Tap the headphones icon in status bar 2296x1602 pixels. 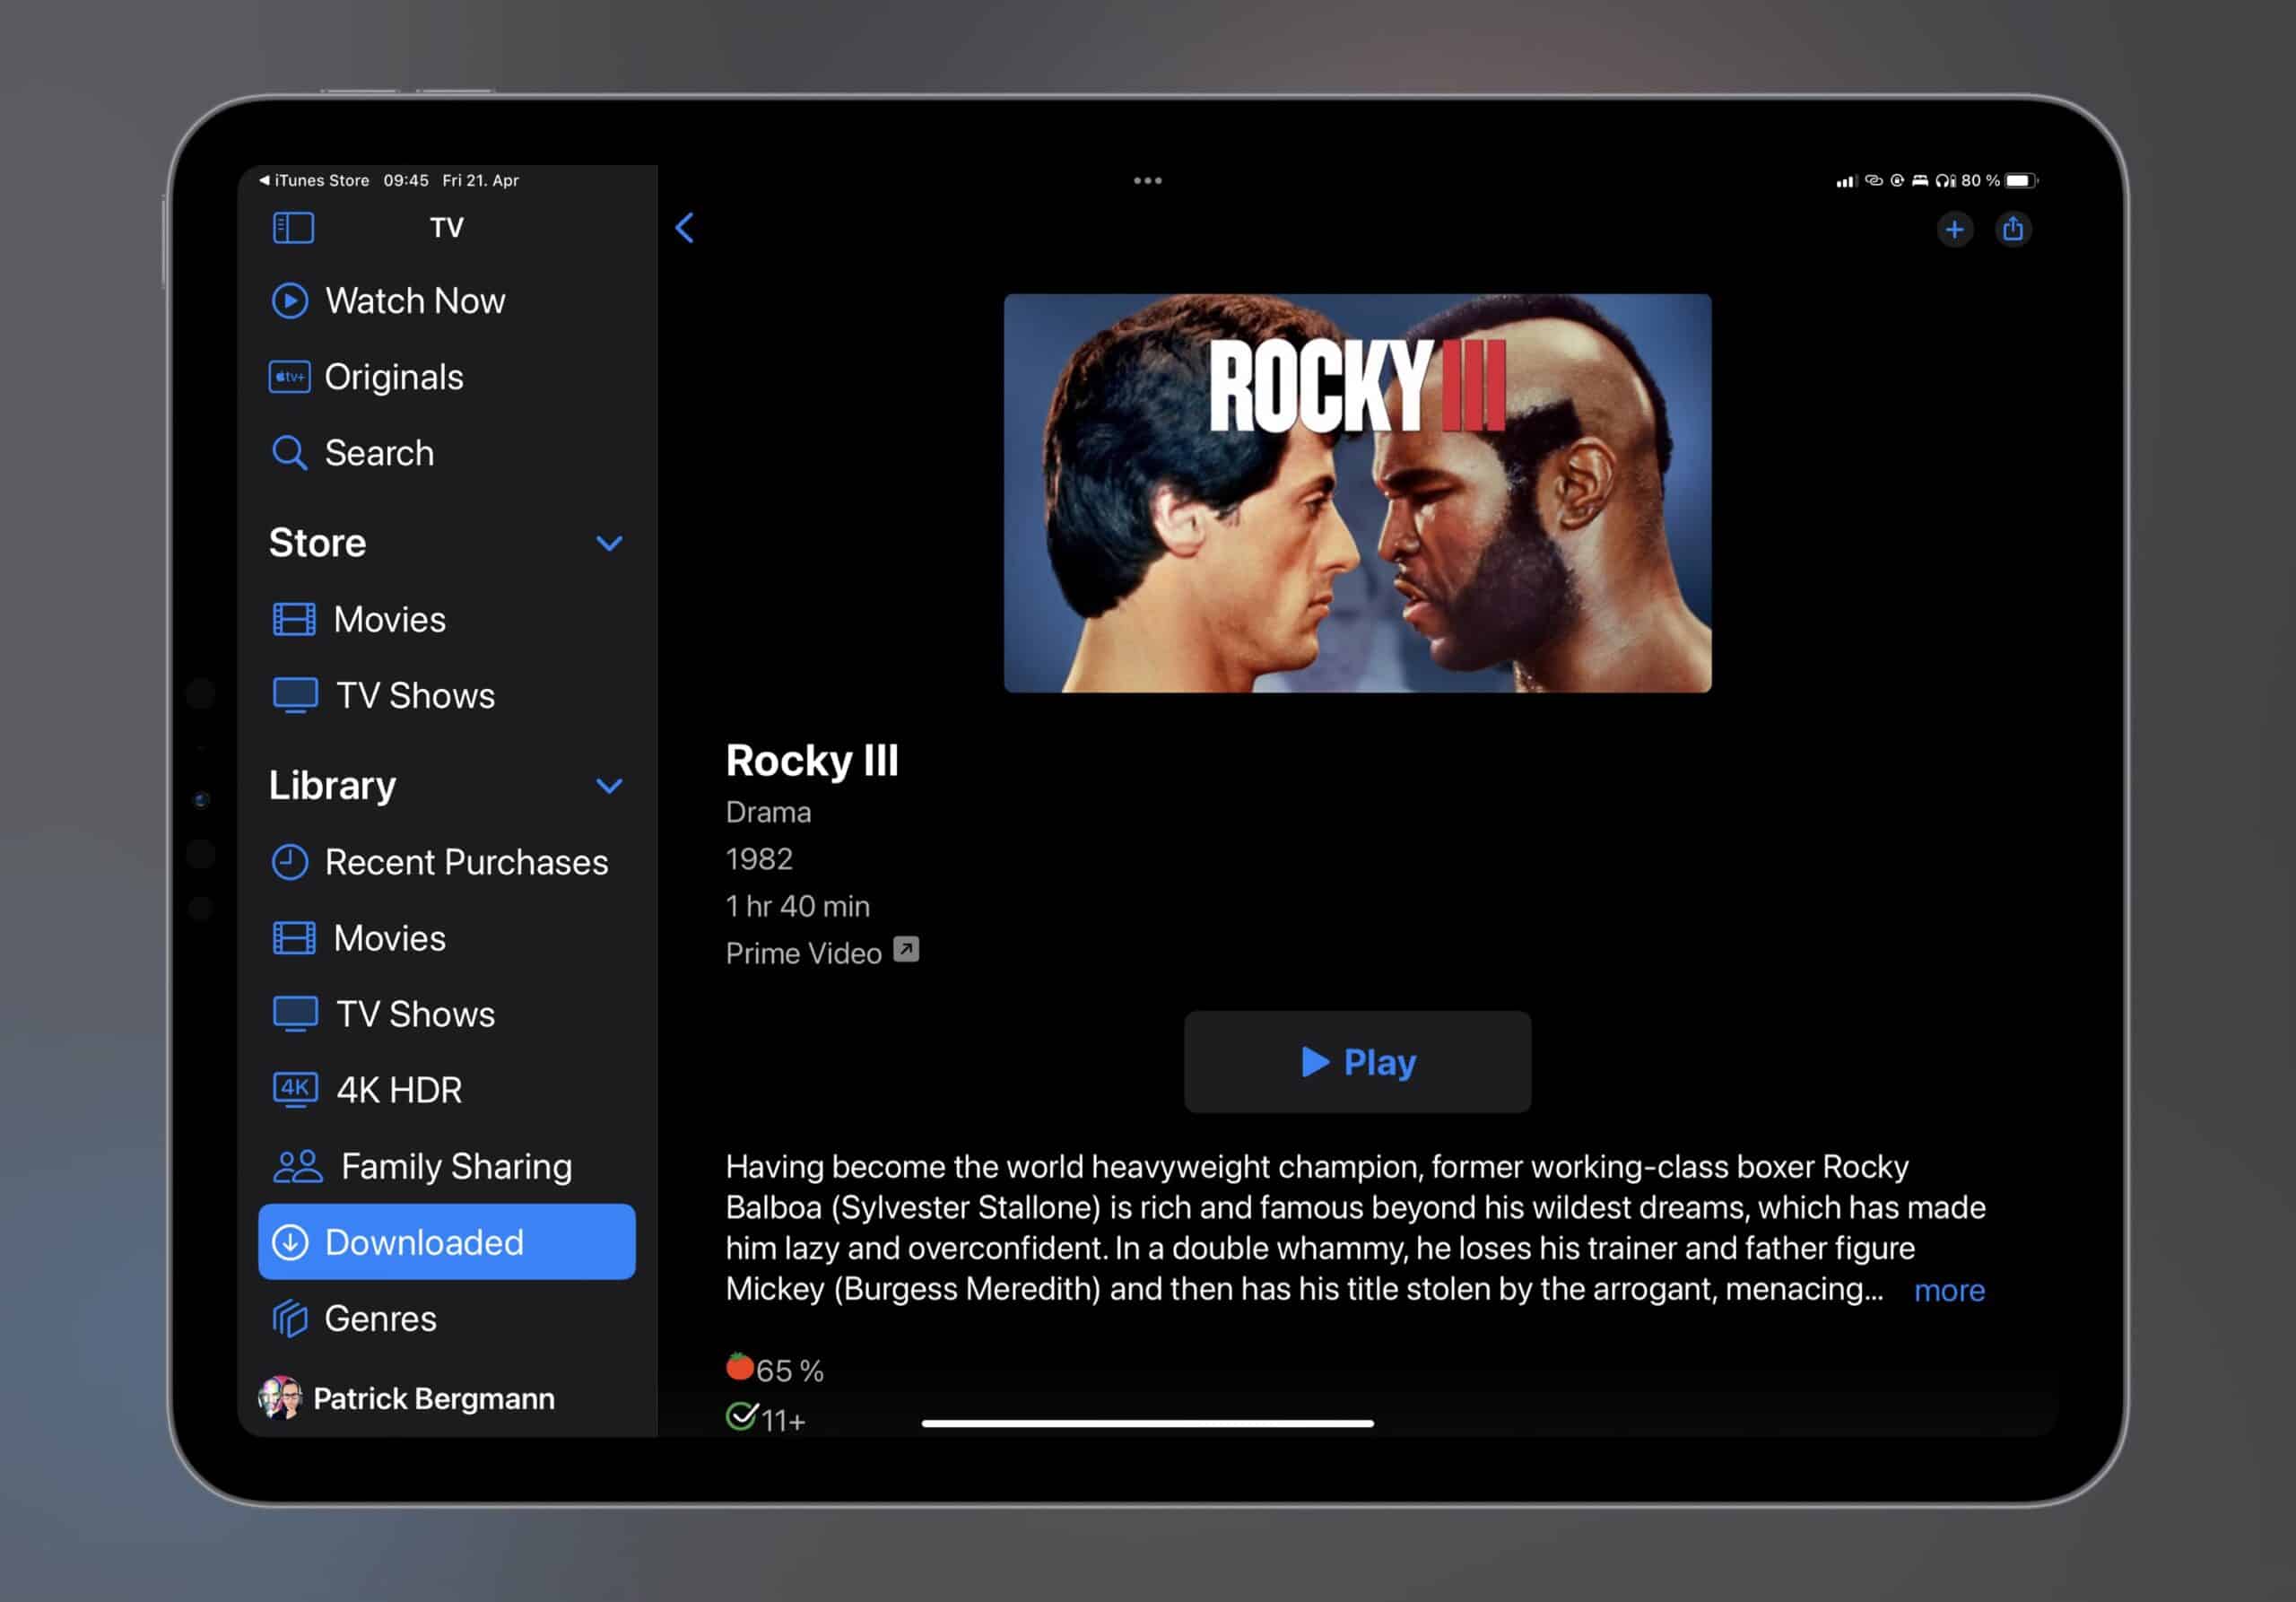click(x=1944, y=181)
